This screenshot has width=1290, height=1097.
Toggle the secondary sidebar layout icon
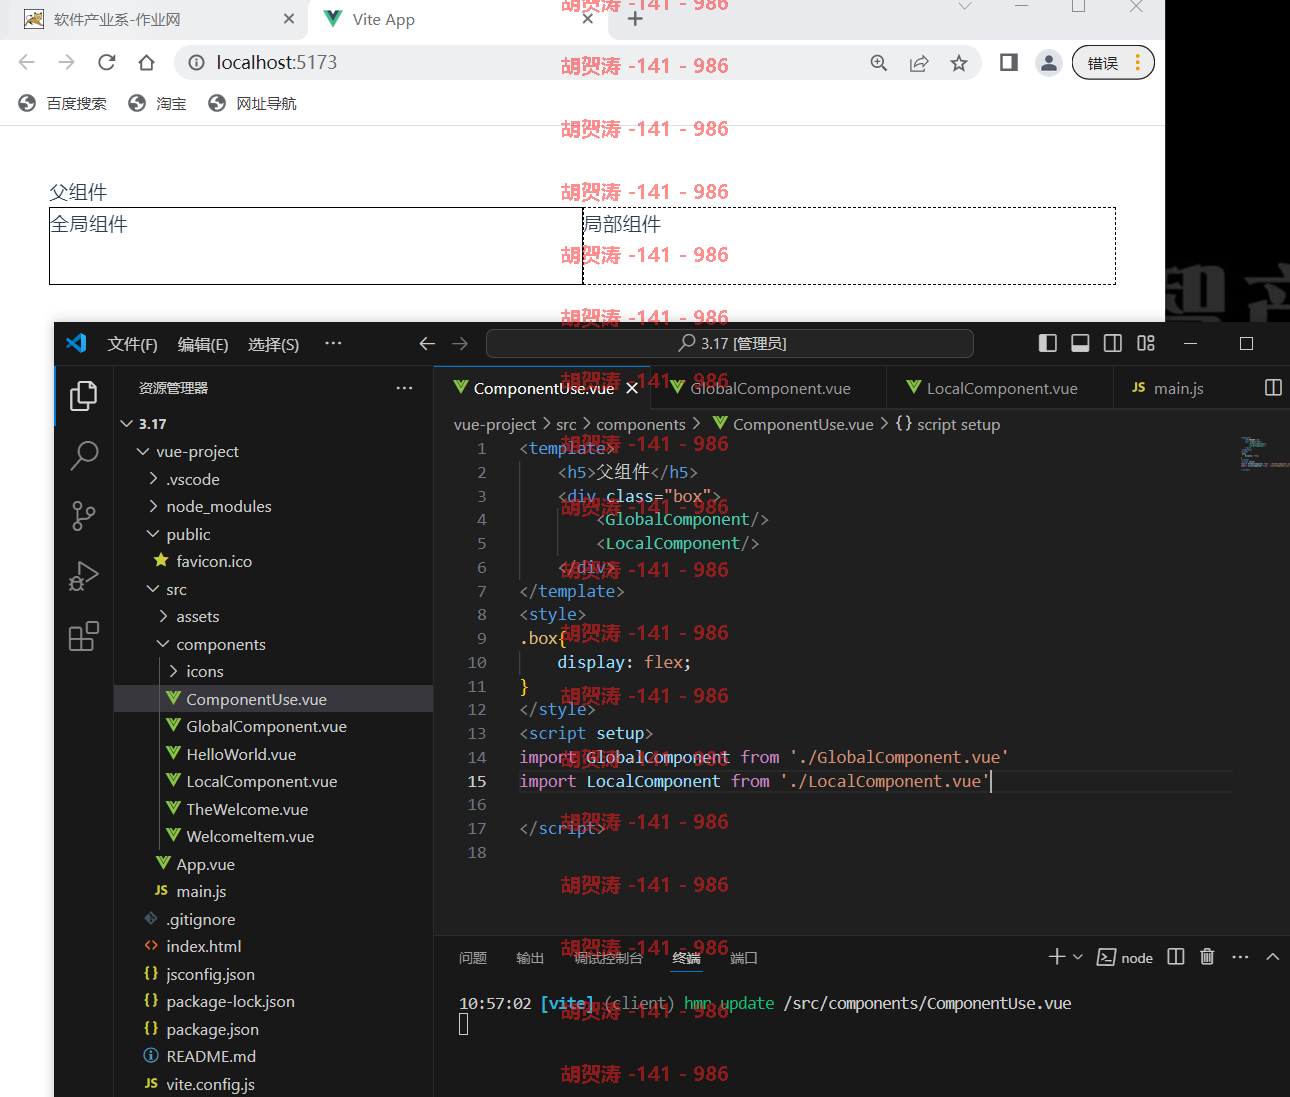[x=1113, y=343]
